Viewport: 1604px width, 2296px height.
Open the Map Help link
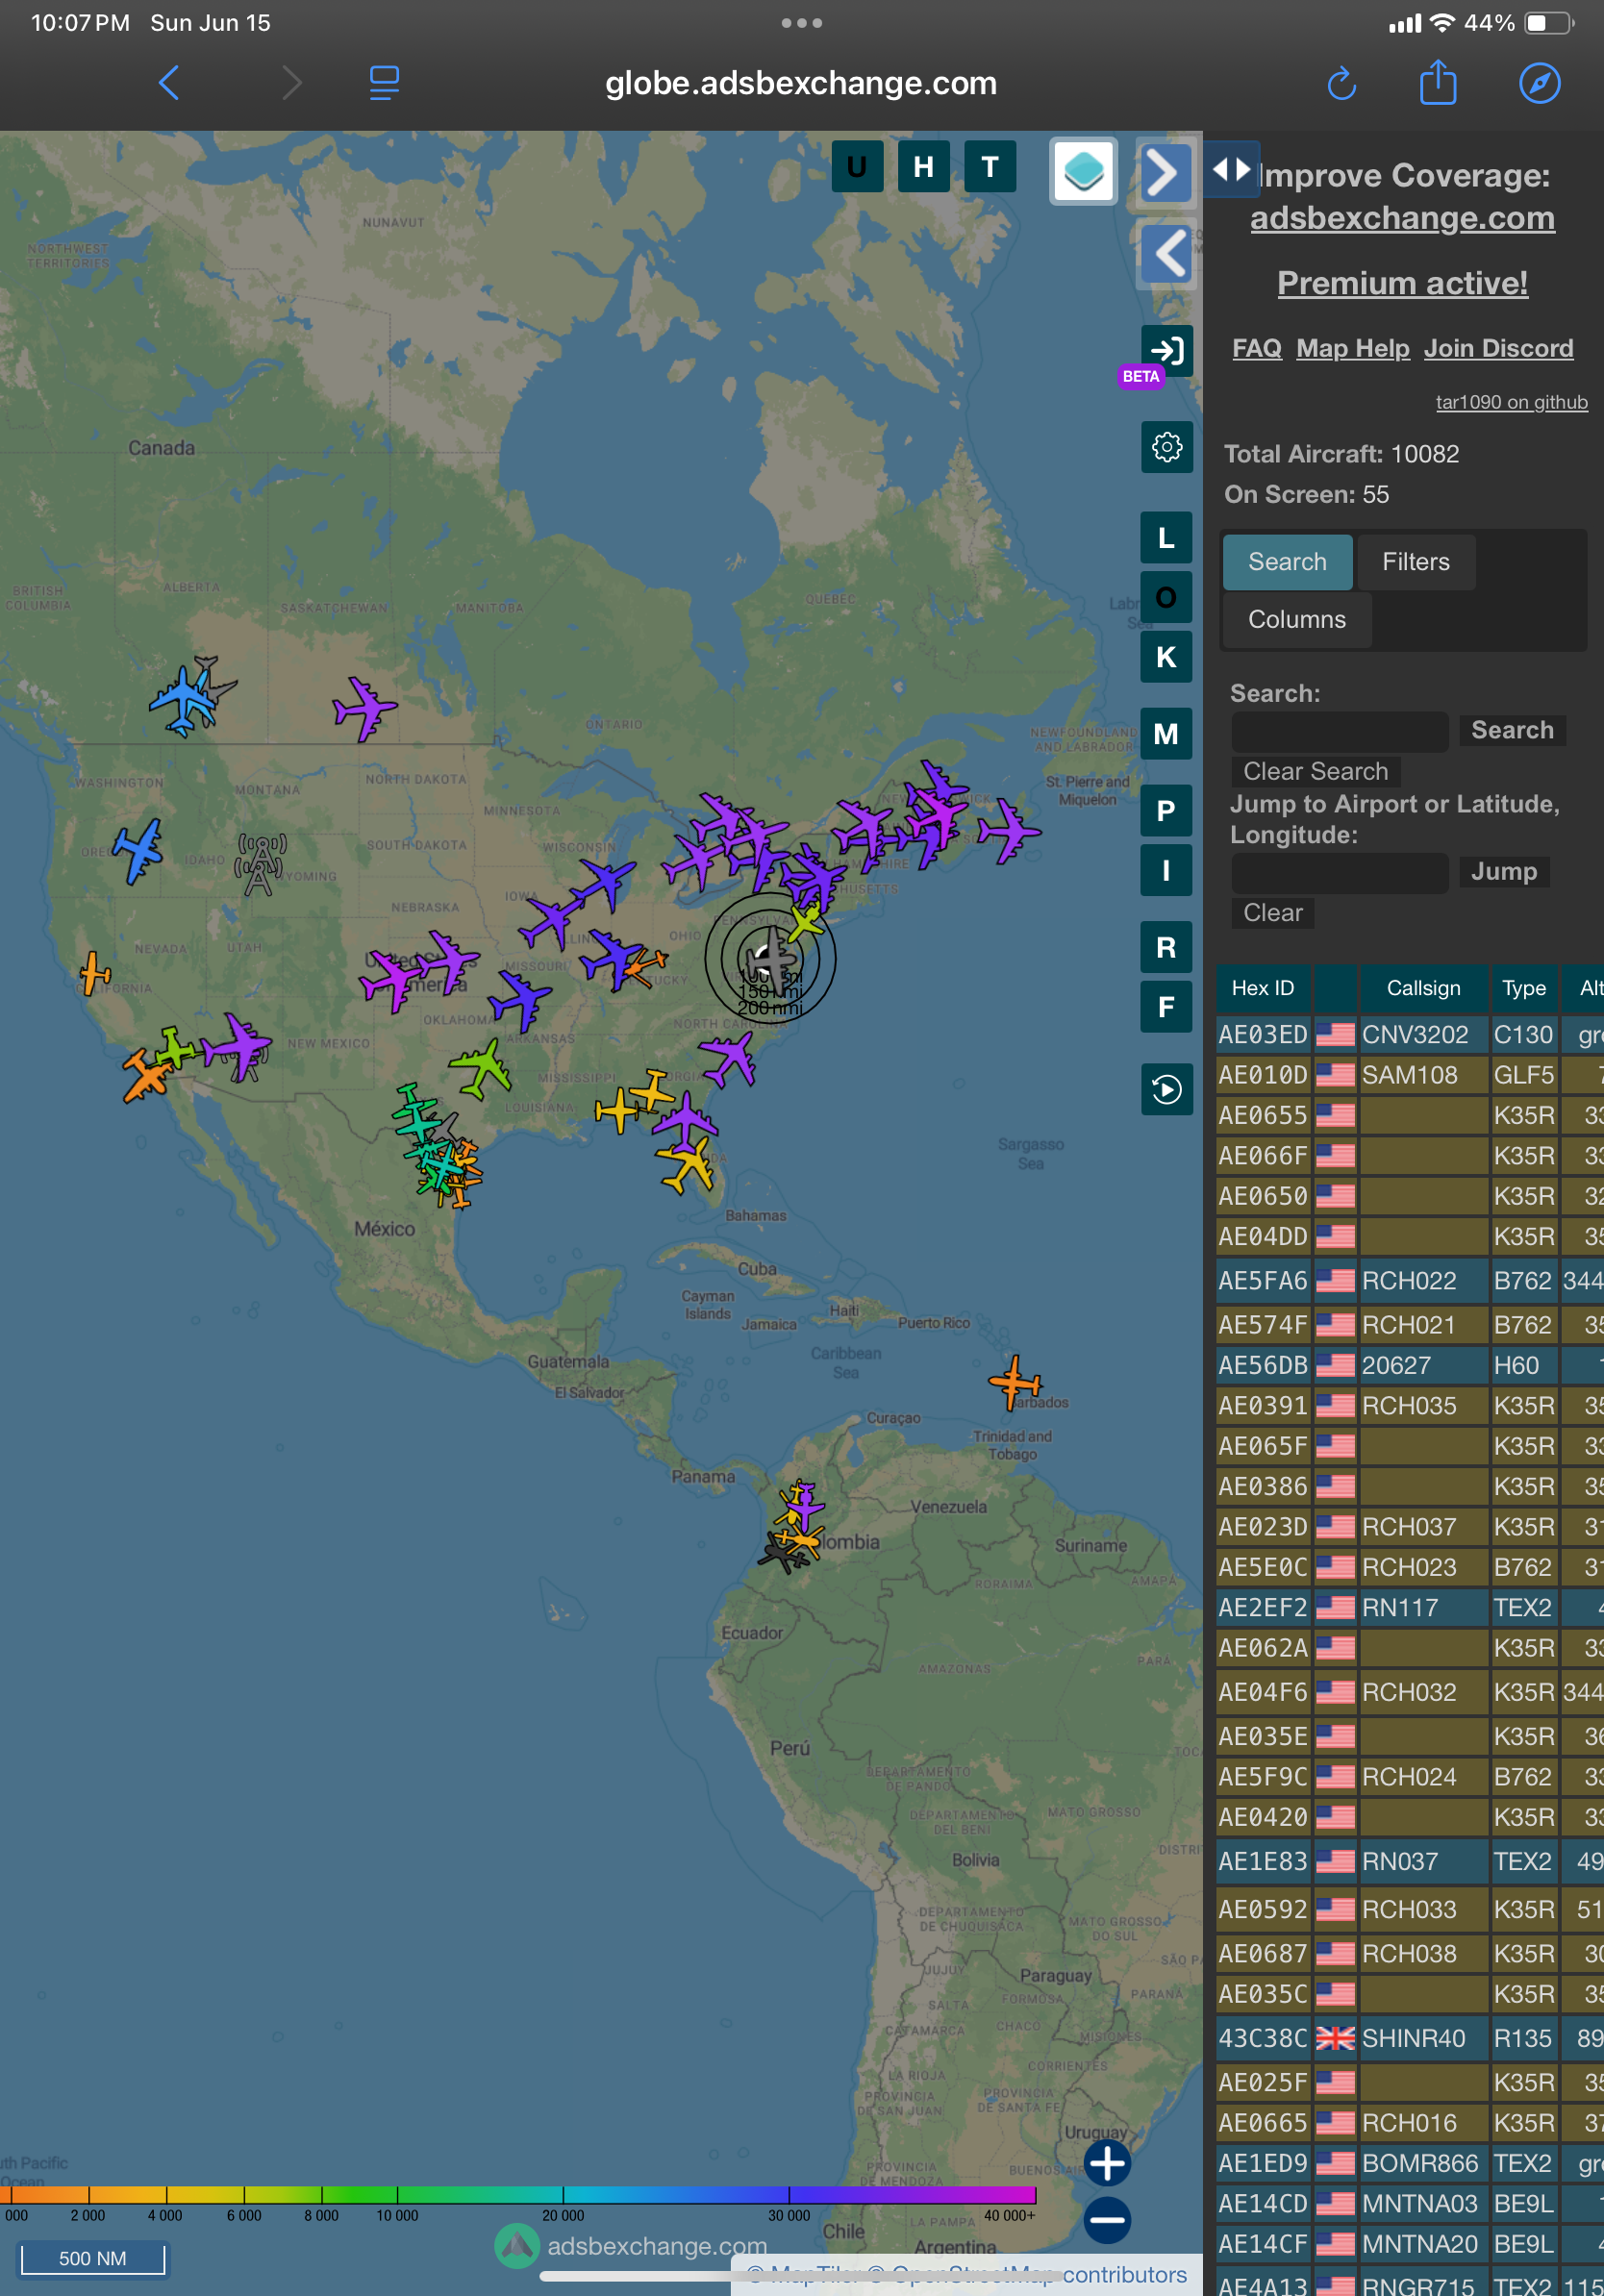(x=1352, y=348)
